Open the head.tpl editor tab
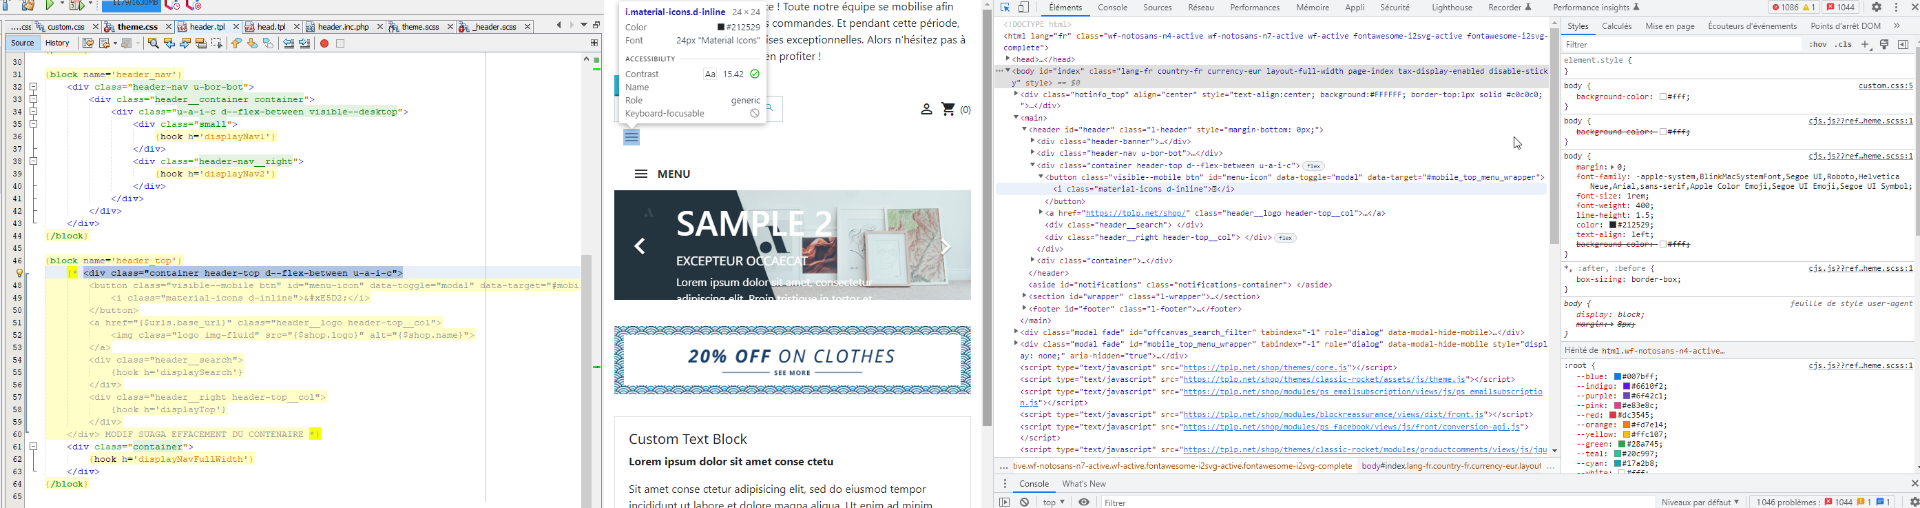1920x508 pixels. pyautogui.click(x=271, y=27)
